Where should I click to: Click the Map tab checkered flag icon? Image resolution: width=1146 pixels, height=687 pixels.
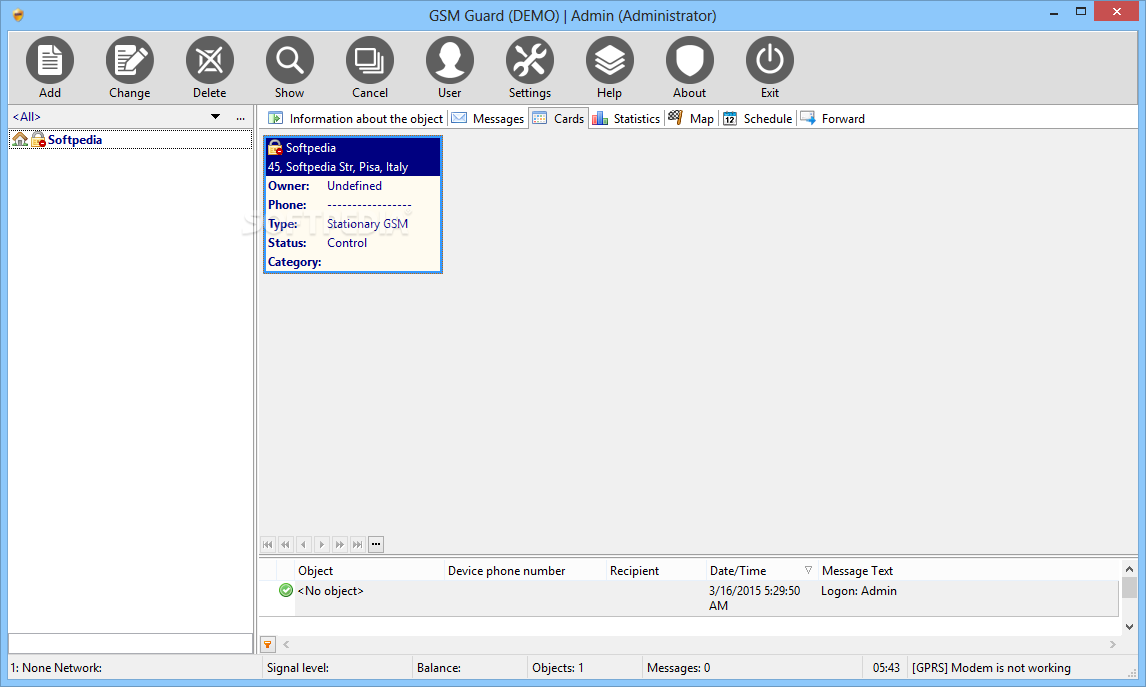675,118
